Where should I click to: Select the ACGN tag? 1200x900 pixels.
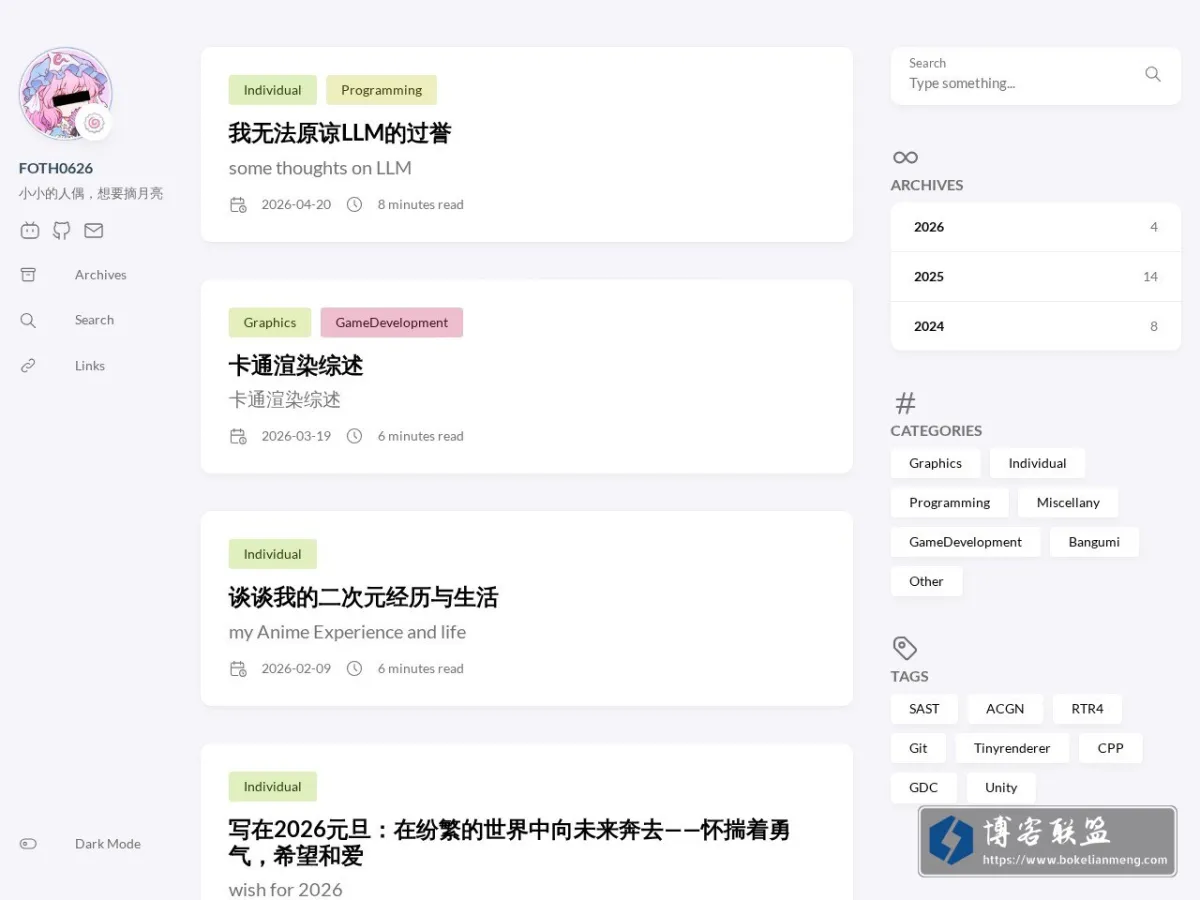[x=1005, y=709]
